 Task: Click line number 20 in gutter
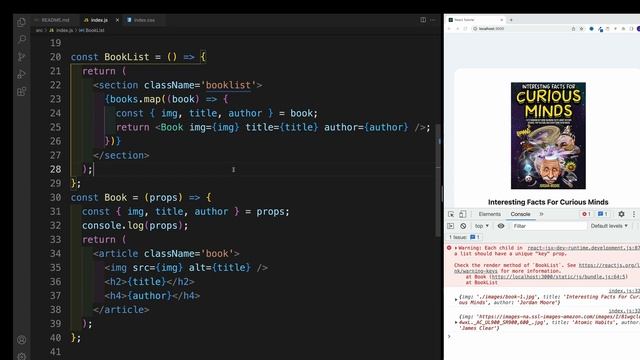coord(56,57)
